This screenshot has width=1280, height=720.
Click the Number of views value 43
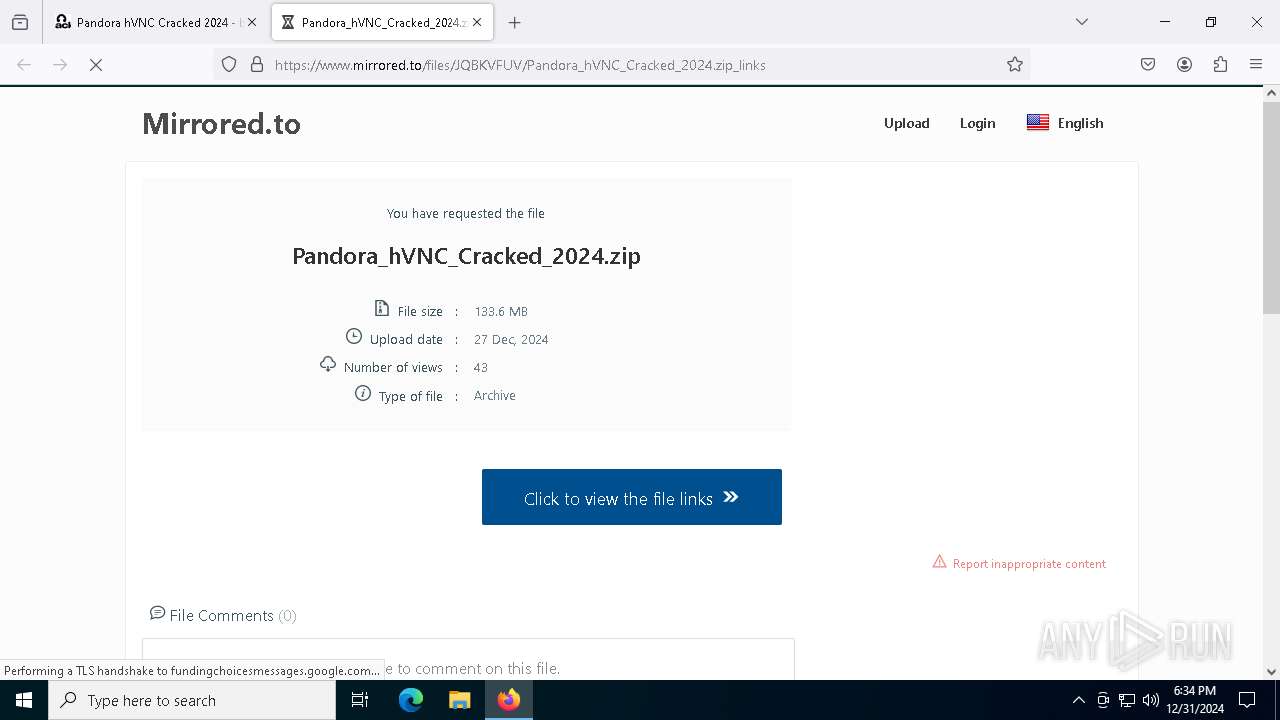481,368
